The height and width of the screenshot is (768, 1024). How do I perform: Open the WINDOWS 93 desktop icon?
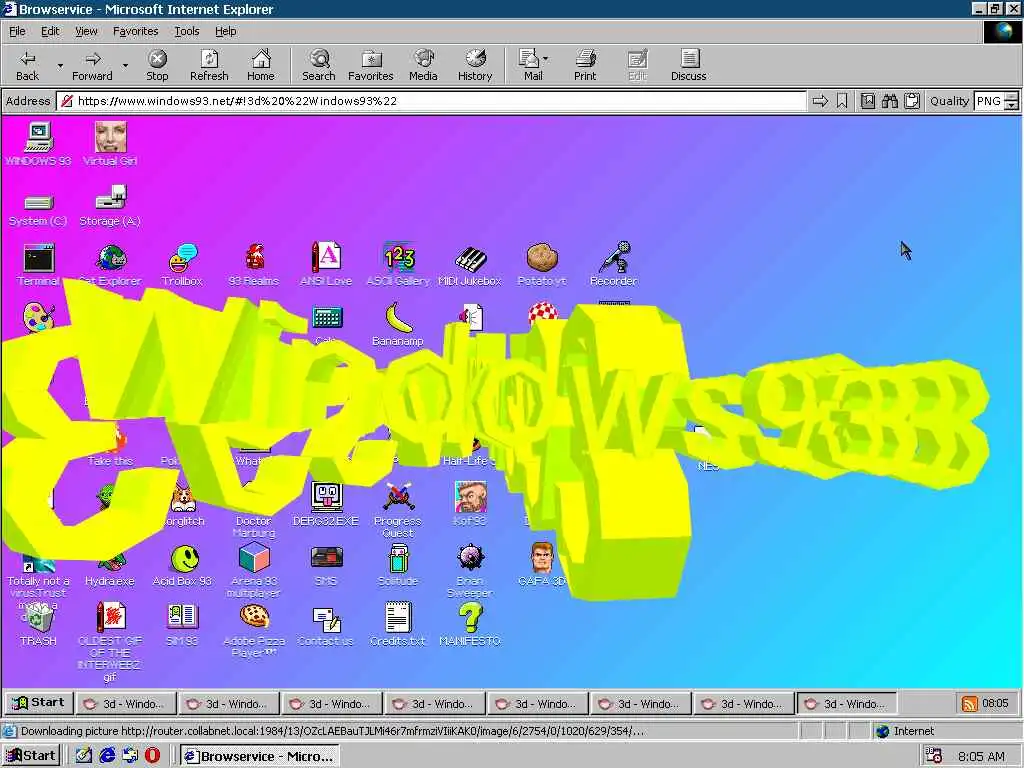pos(38,144)
